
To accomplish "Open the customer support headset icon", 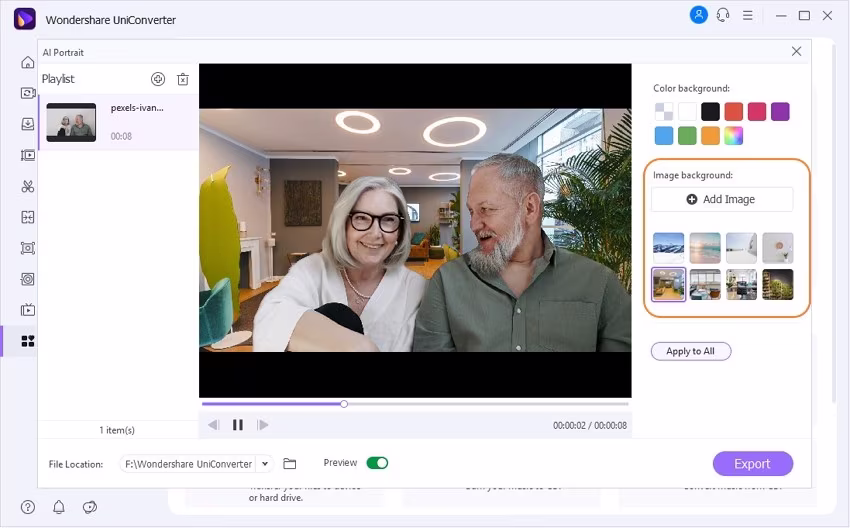I will coord(723,15).
